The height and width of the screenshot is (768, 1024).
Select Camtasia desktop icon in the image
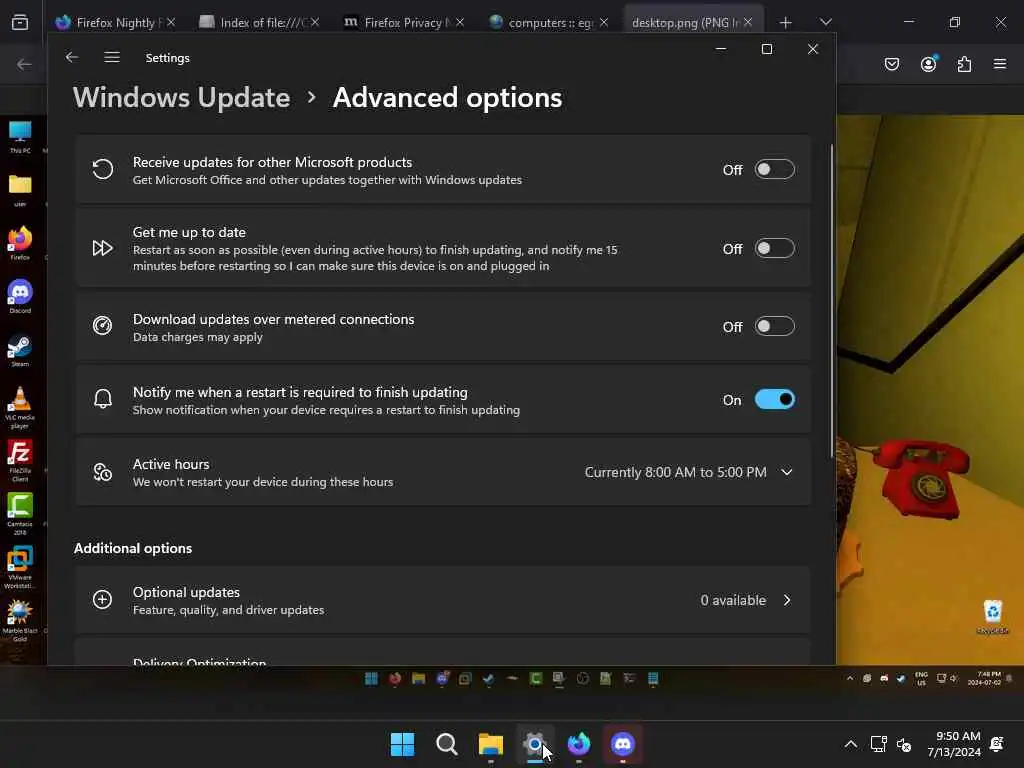(x=20, y=515)
